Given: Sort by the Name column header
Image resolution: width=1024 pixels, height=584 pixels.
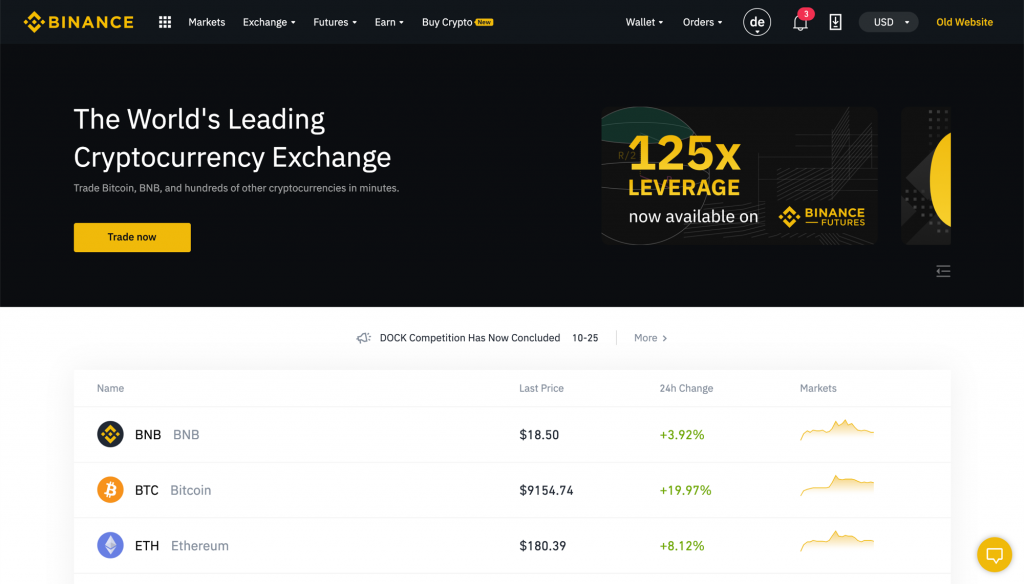Looking at the screenshot, I should [x=110, y=388].
